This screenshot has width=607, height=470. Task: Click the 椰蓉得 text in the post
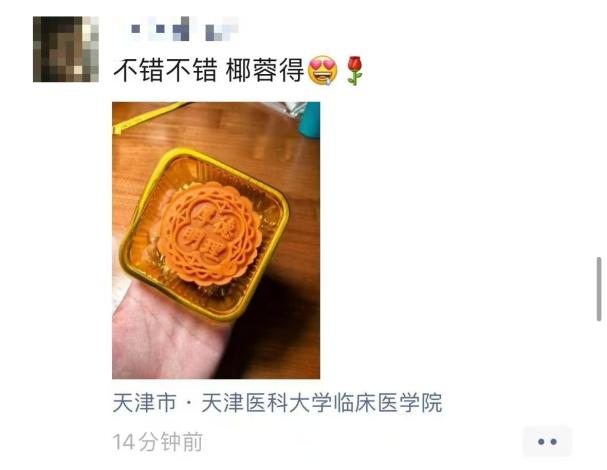(265, 71)
